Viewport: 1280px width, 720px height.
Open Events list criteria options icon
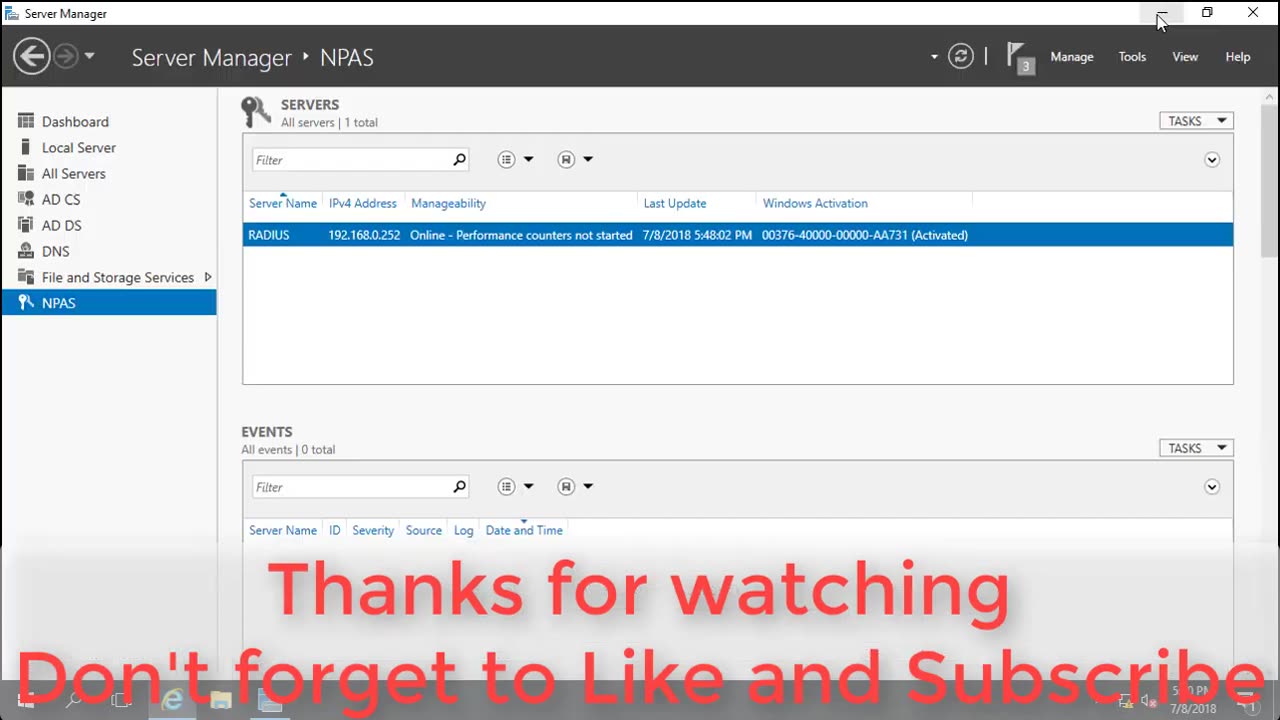[506, 487]
